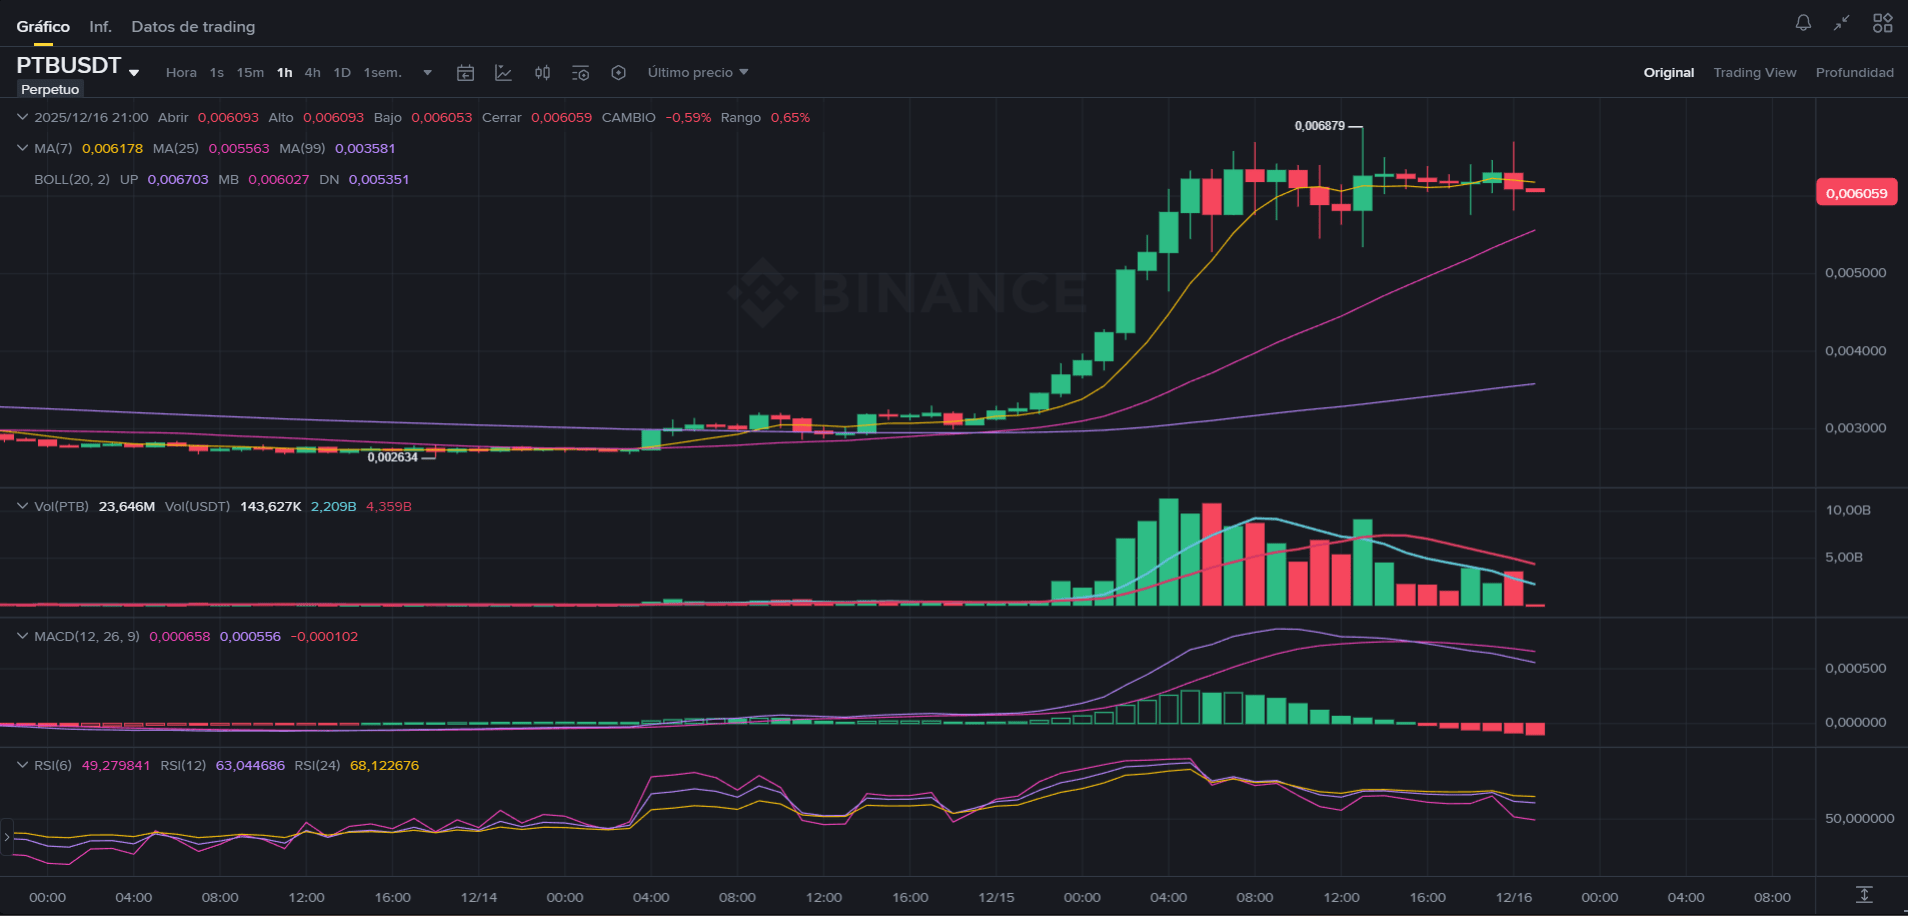Image resolution: width=1908 pixels, height=916 pixels.
Task: Click the 0,005000 price axis label
Action: click(x=1856, y=272)
